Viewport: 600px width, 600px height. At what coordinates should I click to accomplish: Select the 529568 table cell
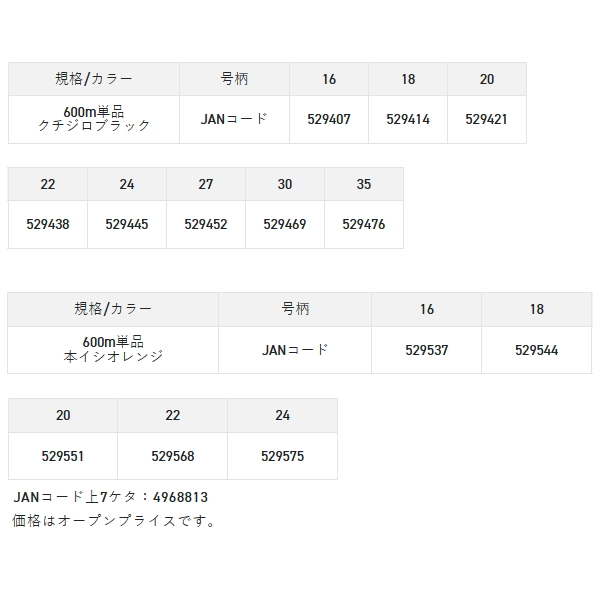tap(173, 456)
